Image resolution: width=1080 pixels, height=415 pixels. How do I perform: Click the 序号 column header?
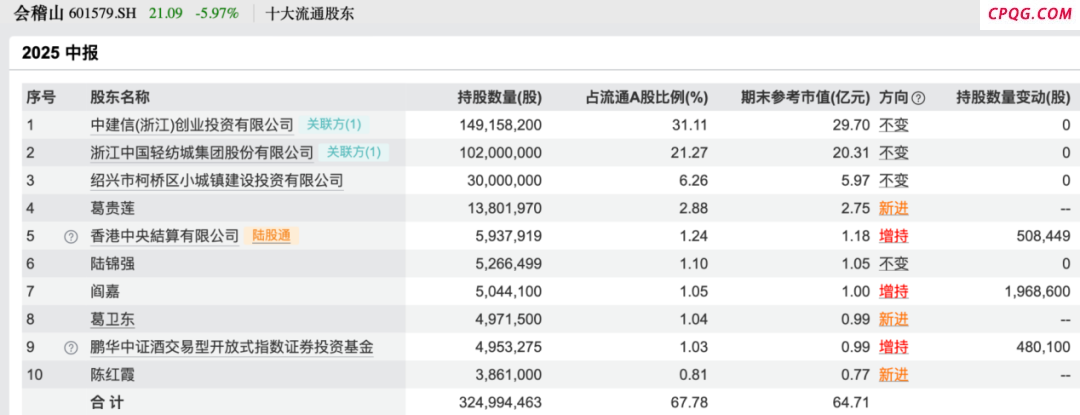tap(41, 98)
